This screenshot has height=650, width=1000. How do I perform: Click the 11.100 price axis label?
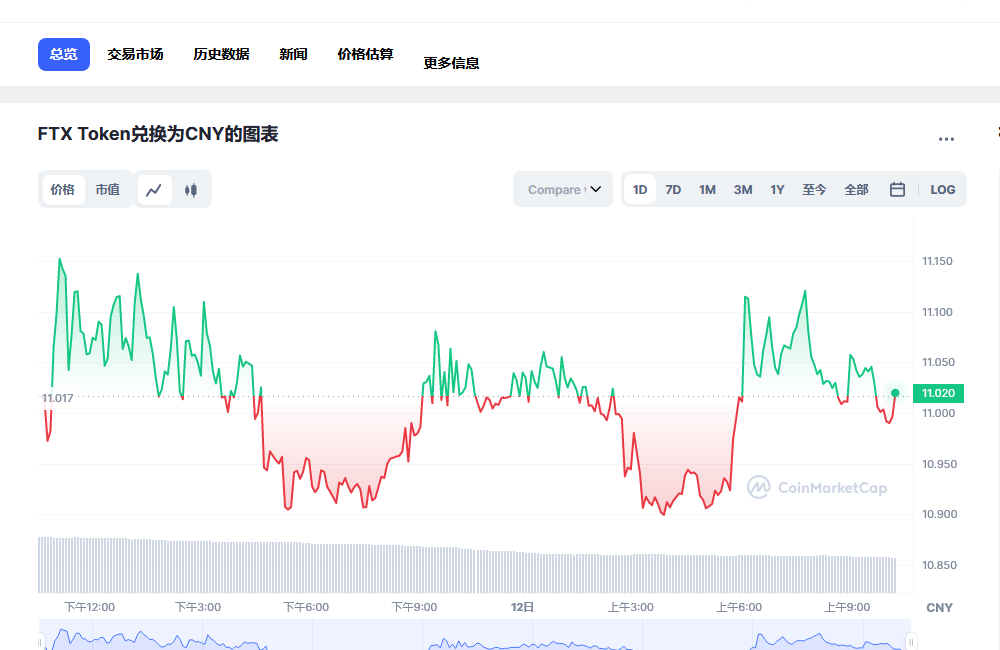(938, 312)
